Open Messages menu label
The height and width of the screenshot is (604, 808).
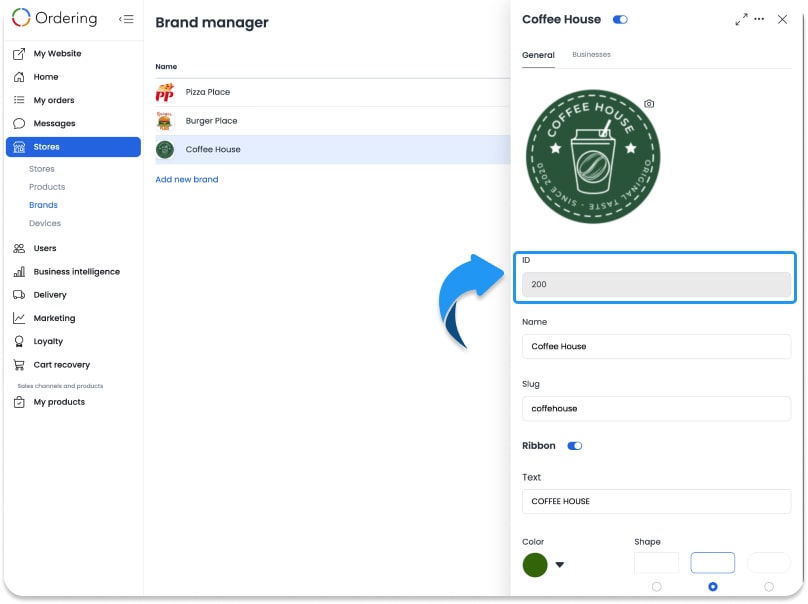[54, 124]
